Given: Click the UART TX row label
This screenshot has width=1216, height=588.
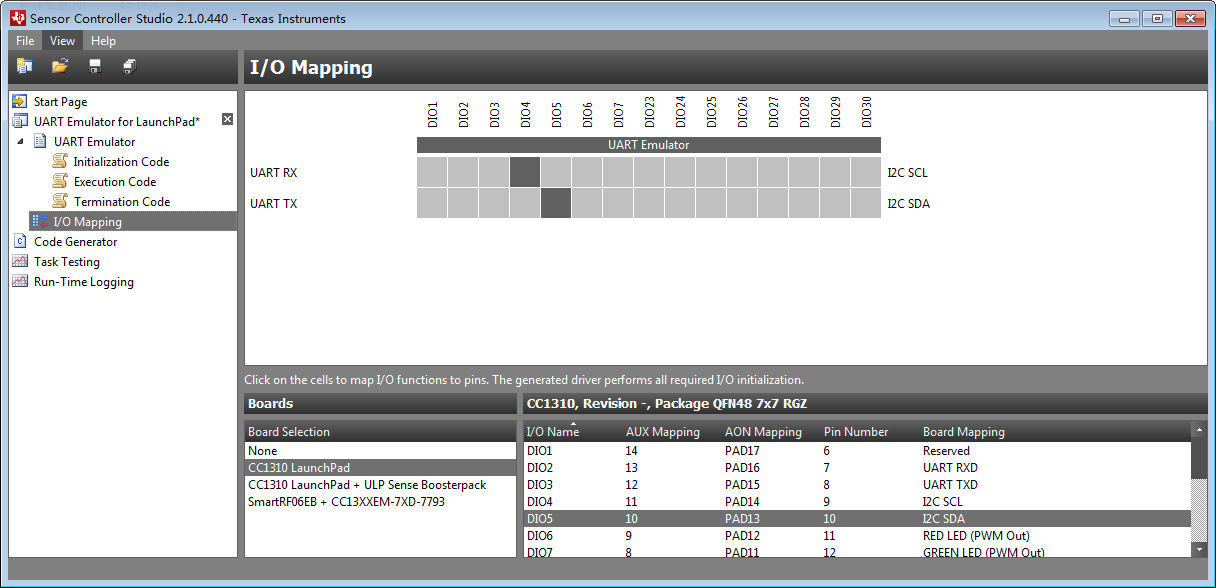Looking at the screenshot, I should (x=273, y=204).
